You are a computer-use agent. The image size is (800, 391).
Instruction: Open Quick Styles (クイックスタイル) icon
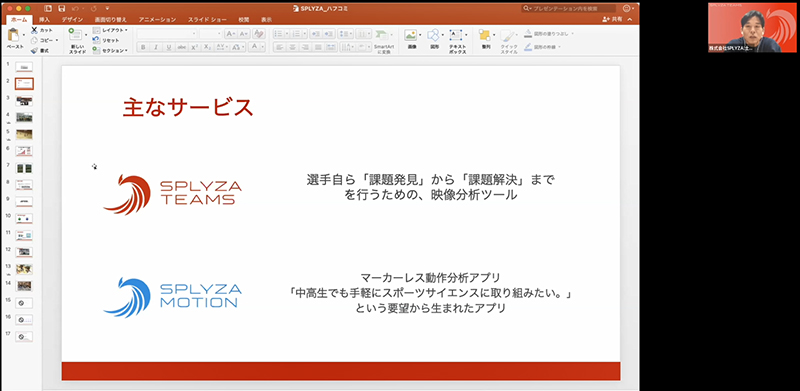pos(508,36)
